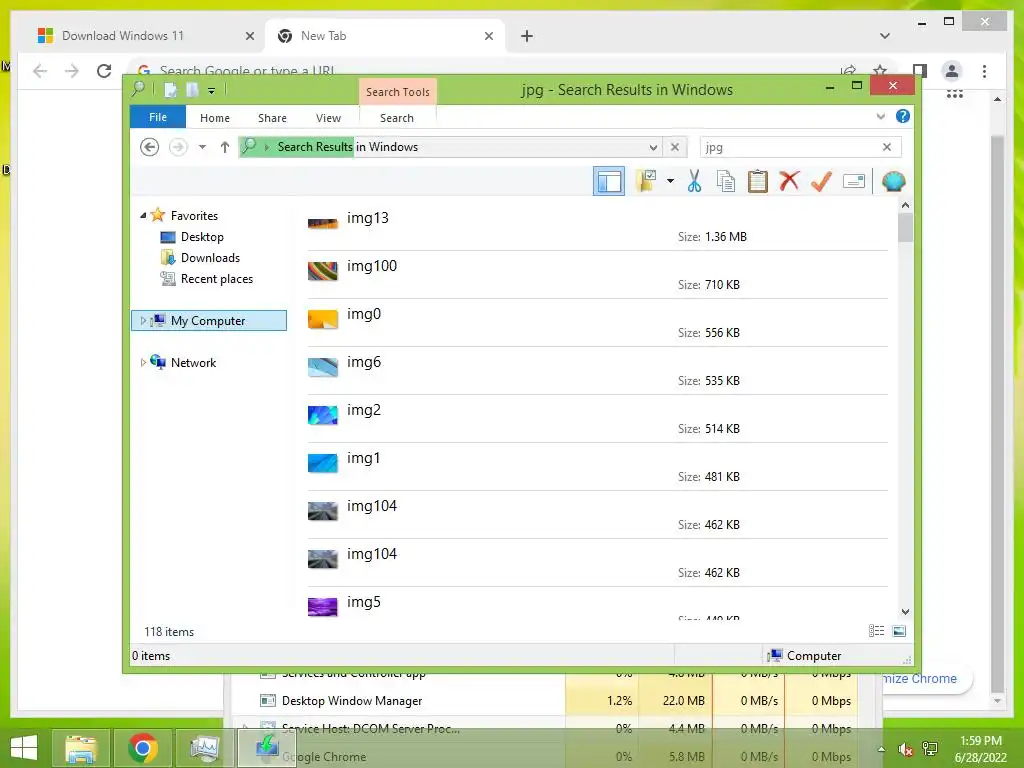Click quick access New folder icon
1024x768 pixels.
tap(192, 89)
